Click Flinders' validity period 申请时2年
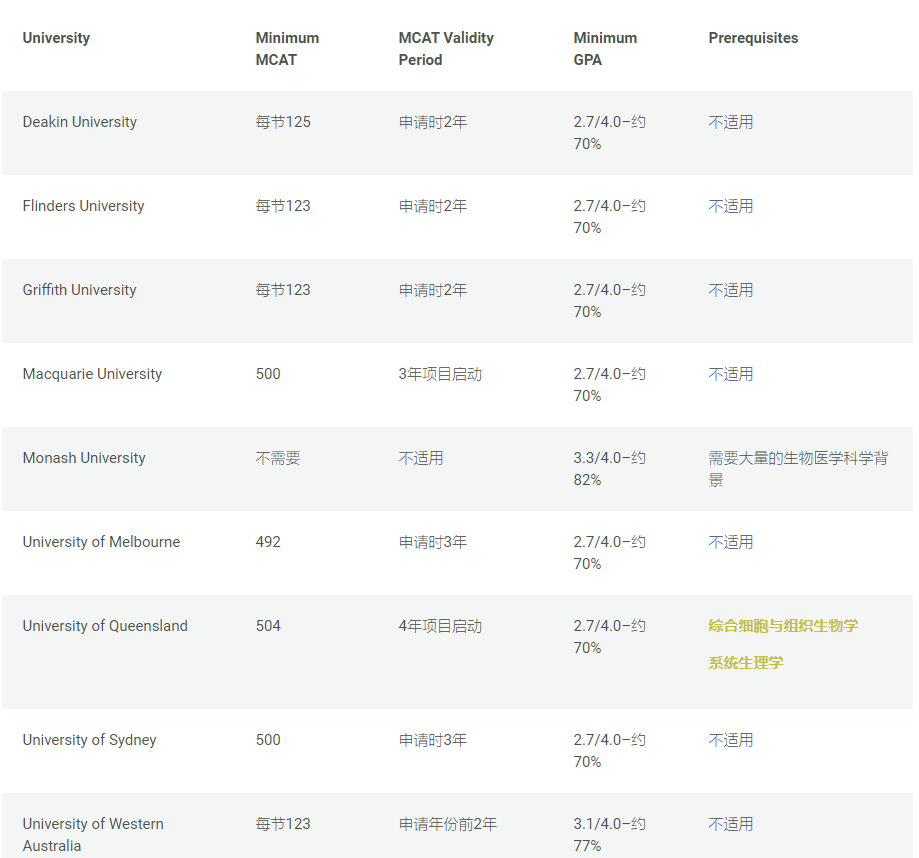Image resolution: width=919 pixels, height=858 pixels. click(x=433, y=206)
